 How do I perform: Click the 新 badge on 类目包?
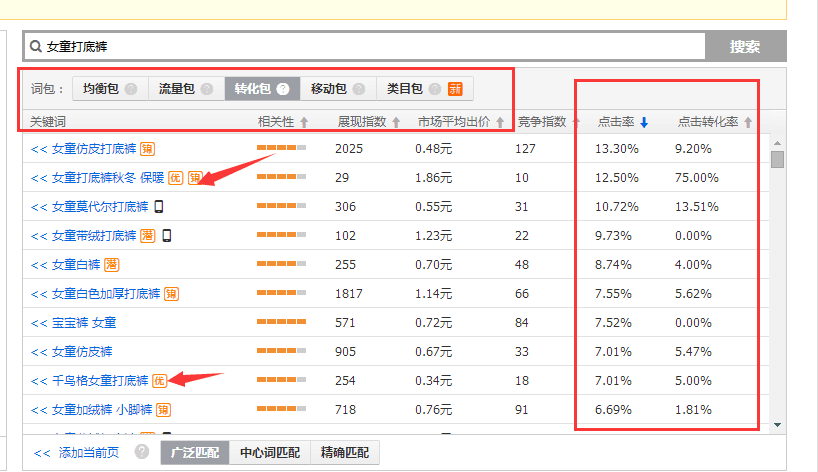click(455, 89)
